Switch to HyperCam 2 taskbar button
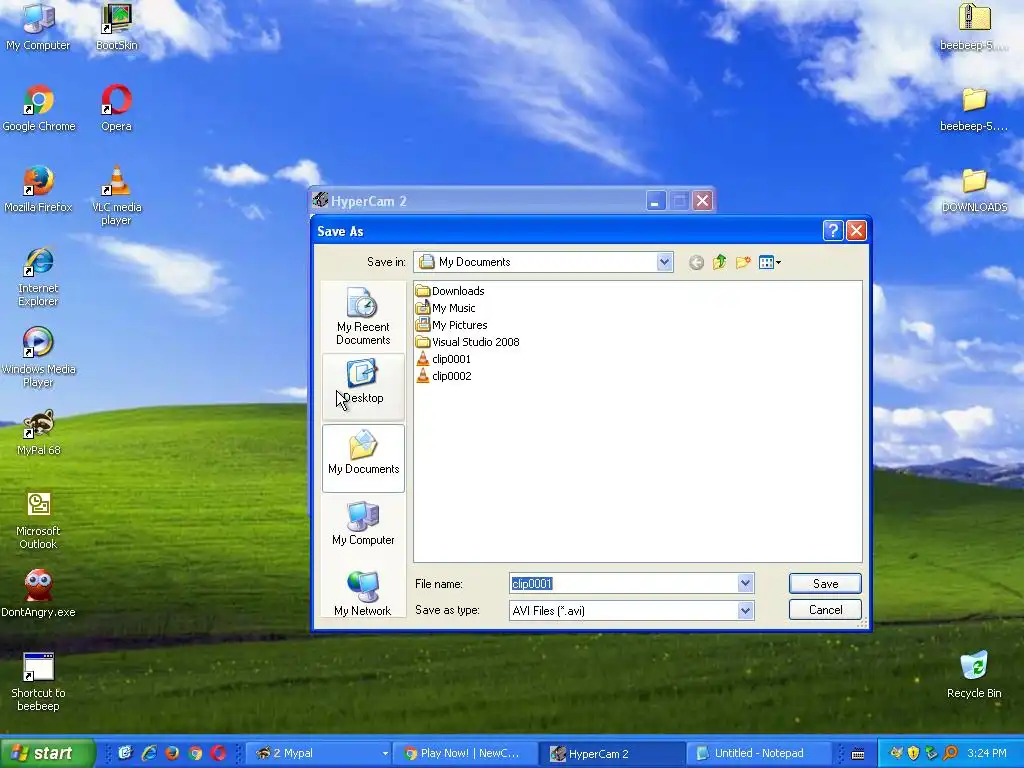Screen dimensions: 1024x768 (x=613, y=753)
